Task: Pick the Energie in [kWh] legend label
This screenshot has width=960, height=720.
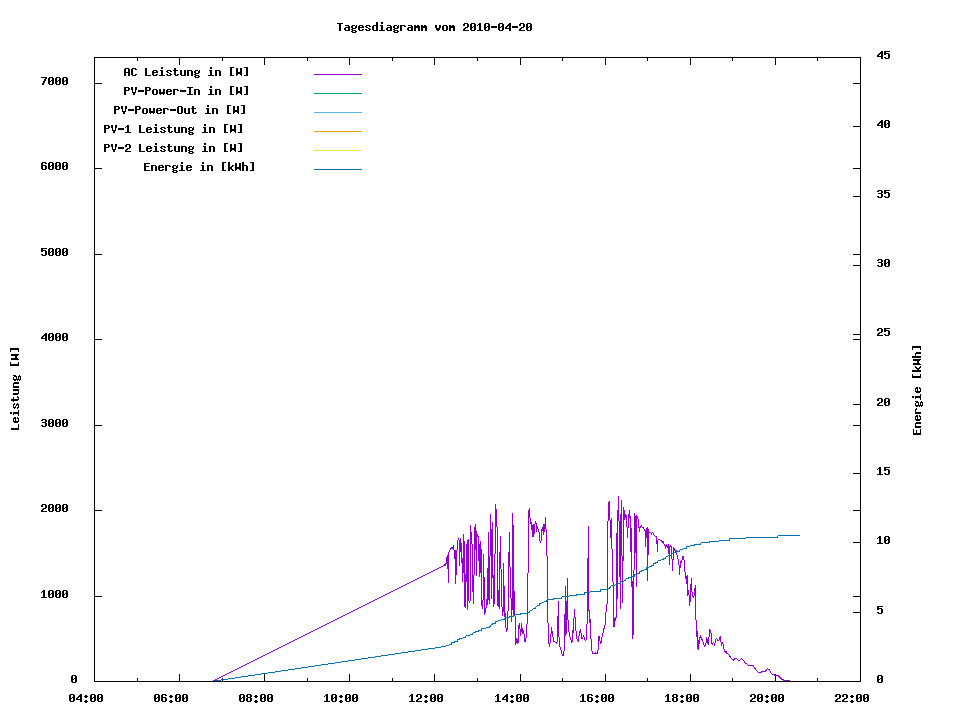Action: pos(199,167)
